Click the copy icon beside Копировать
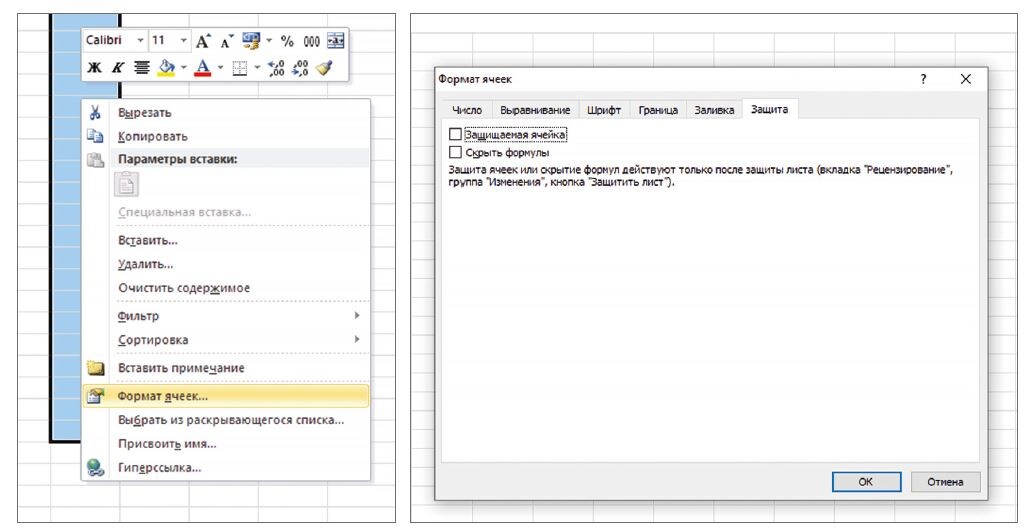This screenshot has height=532, width=1029. pos(96,136)
